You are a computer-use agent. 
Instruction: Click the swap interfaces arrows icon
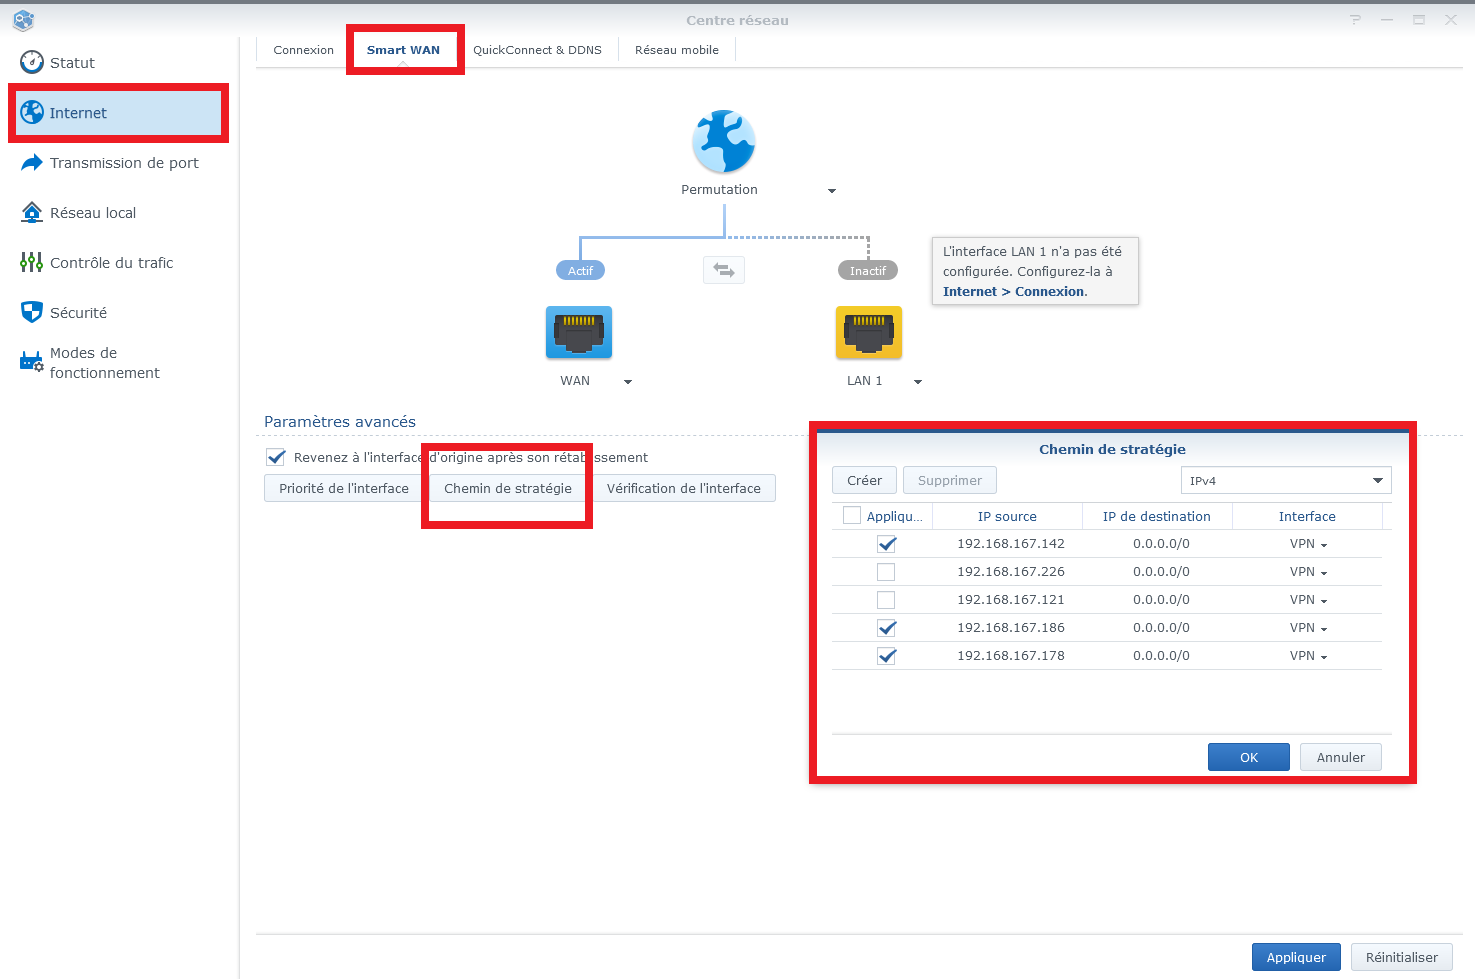pos(724,270)
